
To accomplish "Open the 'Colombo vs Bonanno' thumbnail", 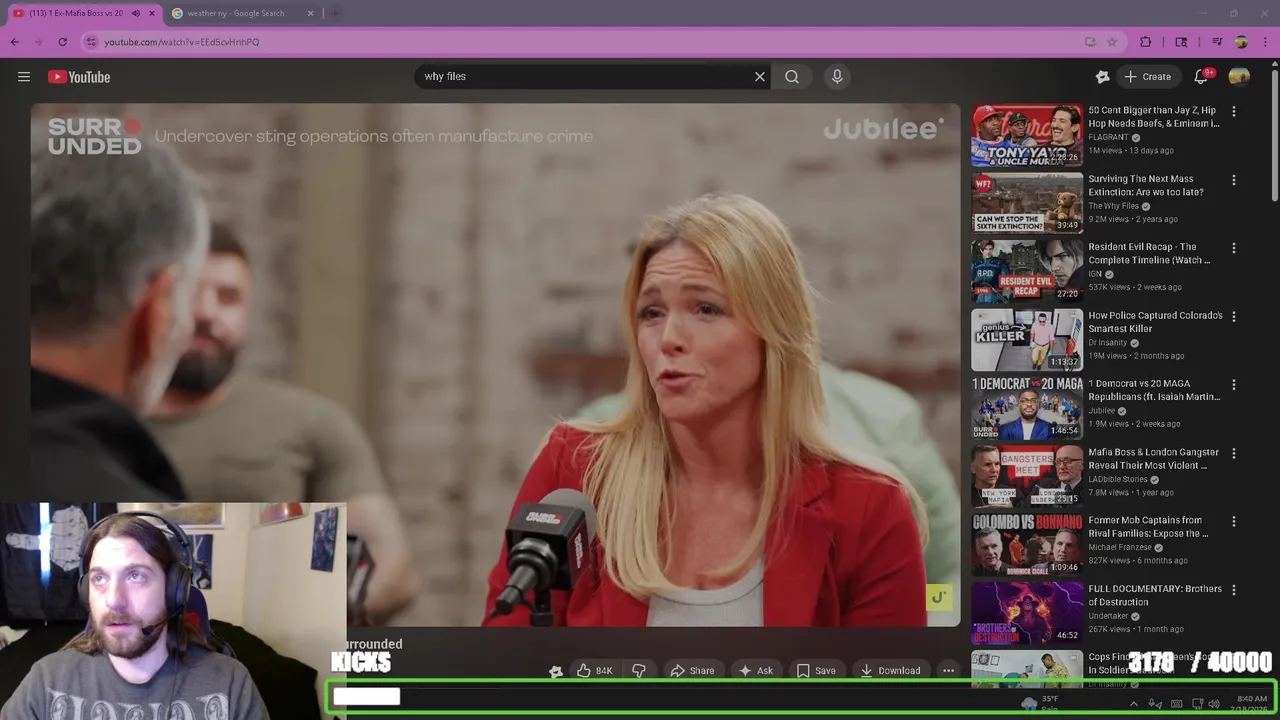I will (1027, 545).
